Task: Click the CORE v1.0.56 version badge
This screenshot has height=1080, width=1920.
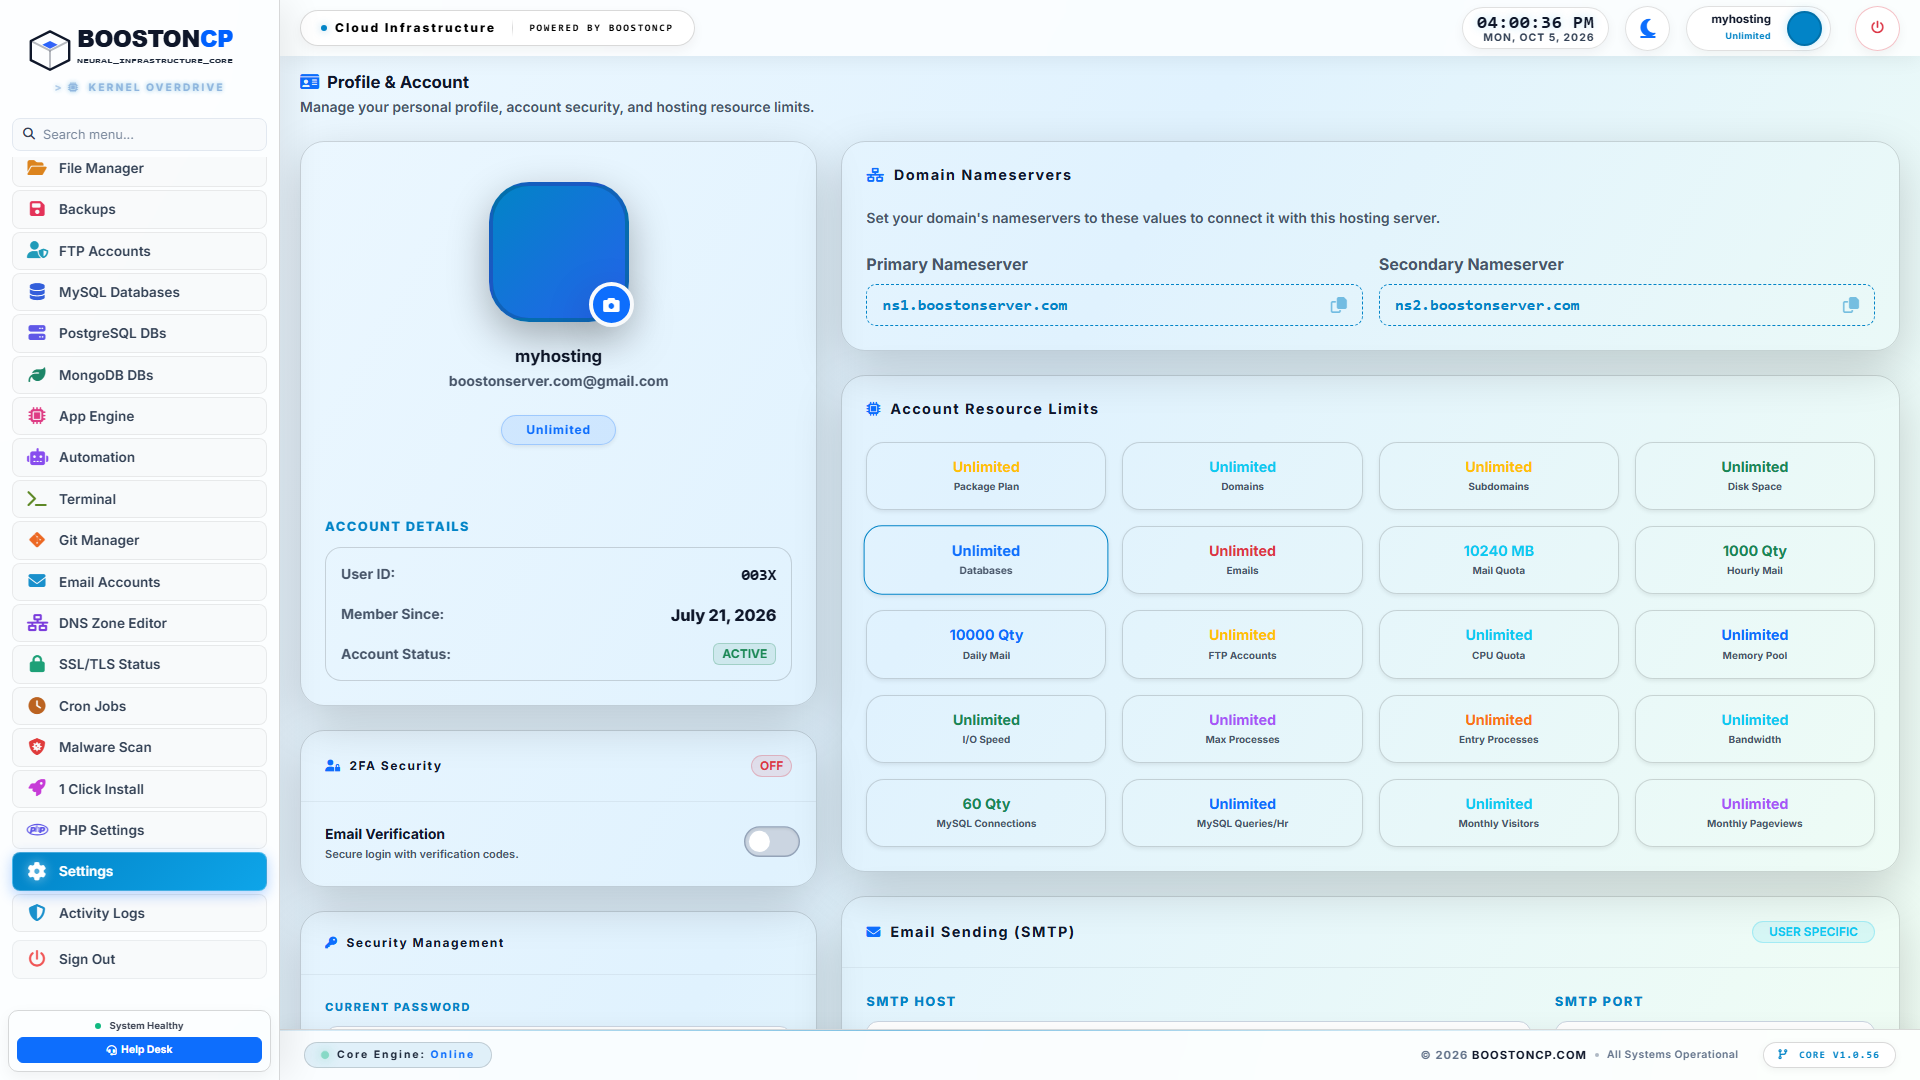Action: pos(1829,1055)
